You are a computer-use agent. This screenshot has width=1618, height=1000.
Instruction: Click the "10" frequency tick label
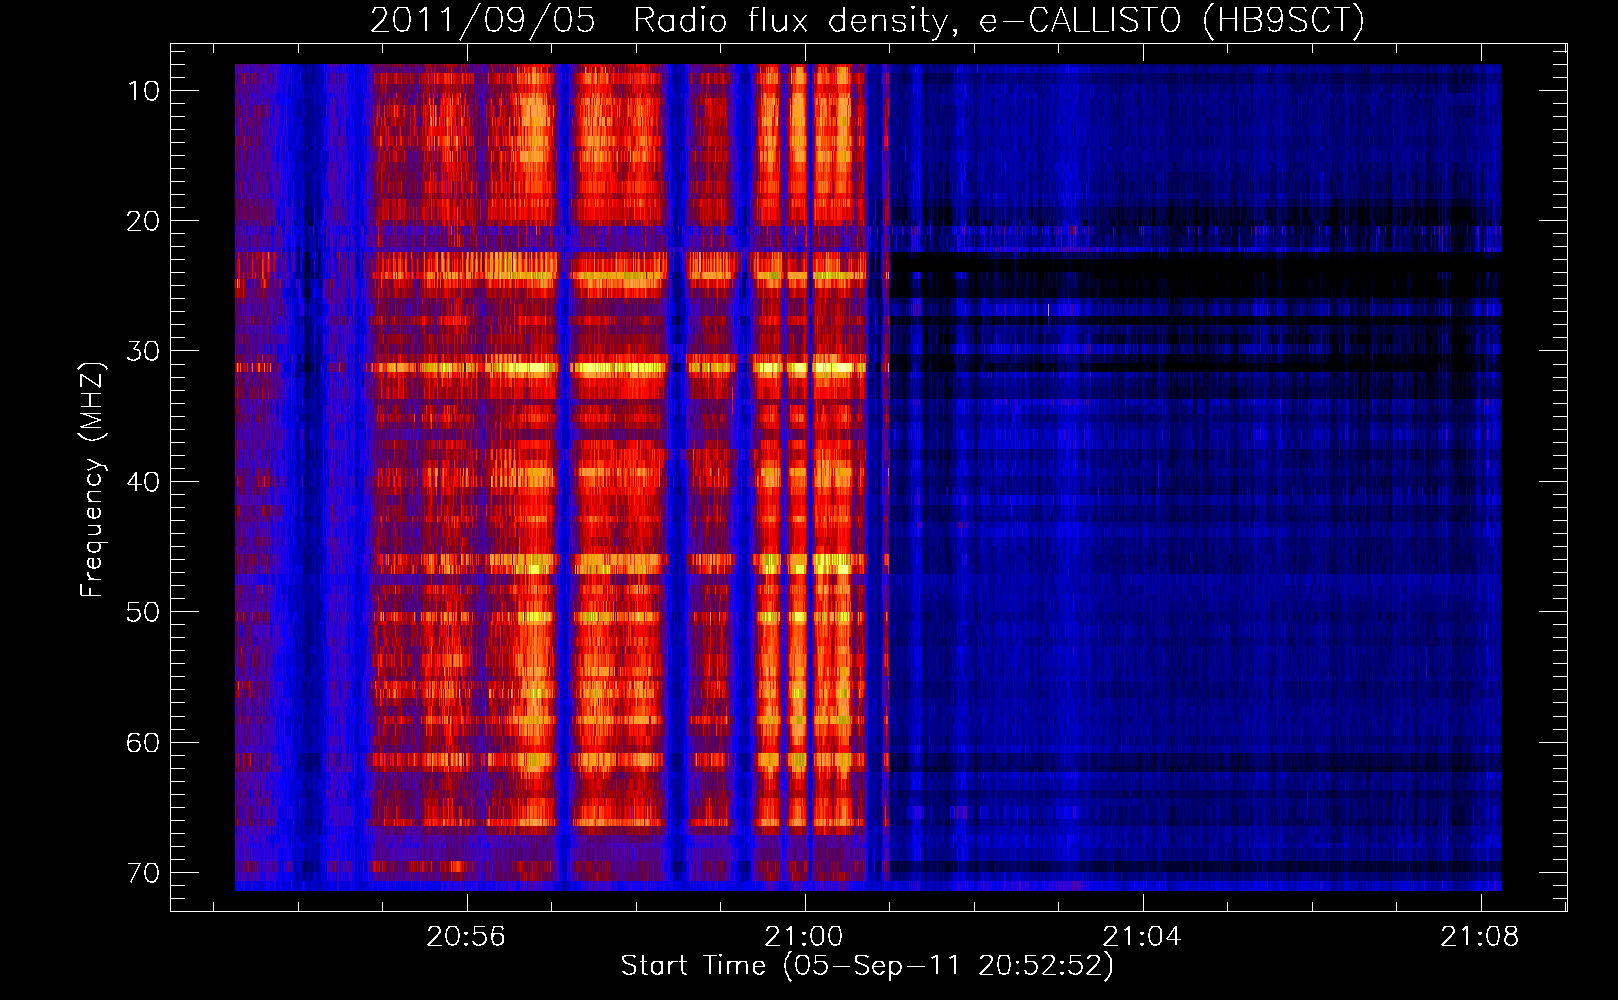coord(143,91)
